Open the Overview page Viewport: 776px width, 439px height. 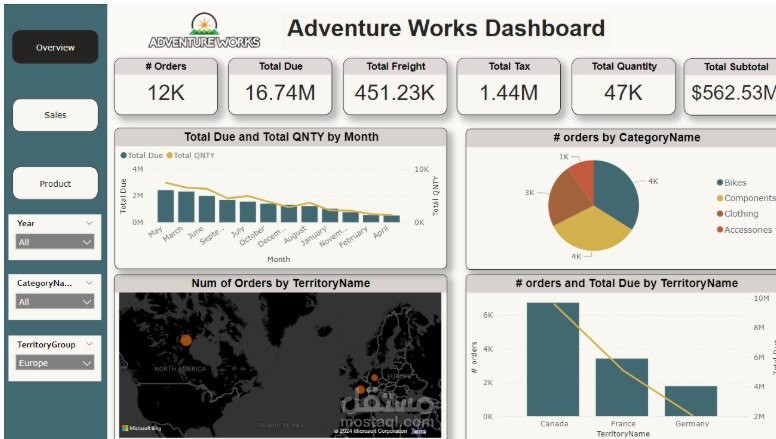[55, 47]
